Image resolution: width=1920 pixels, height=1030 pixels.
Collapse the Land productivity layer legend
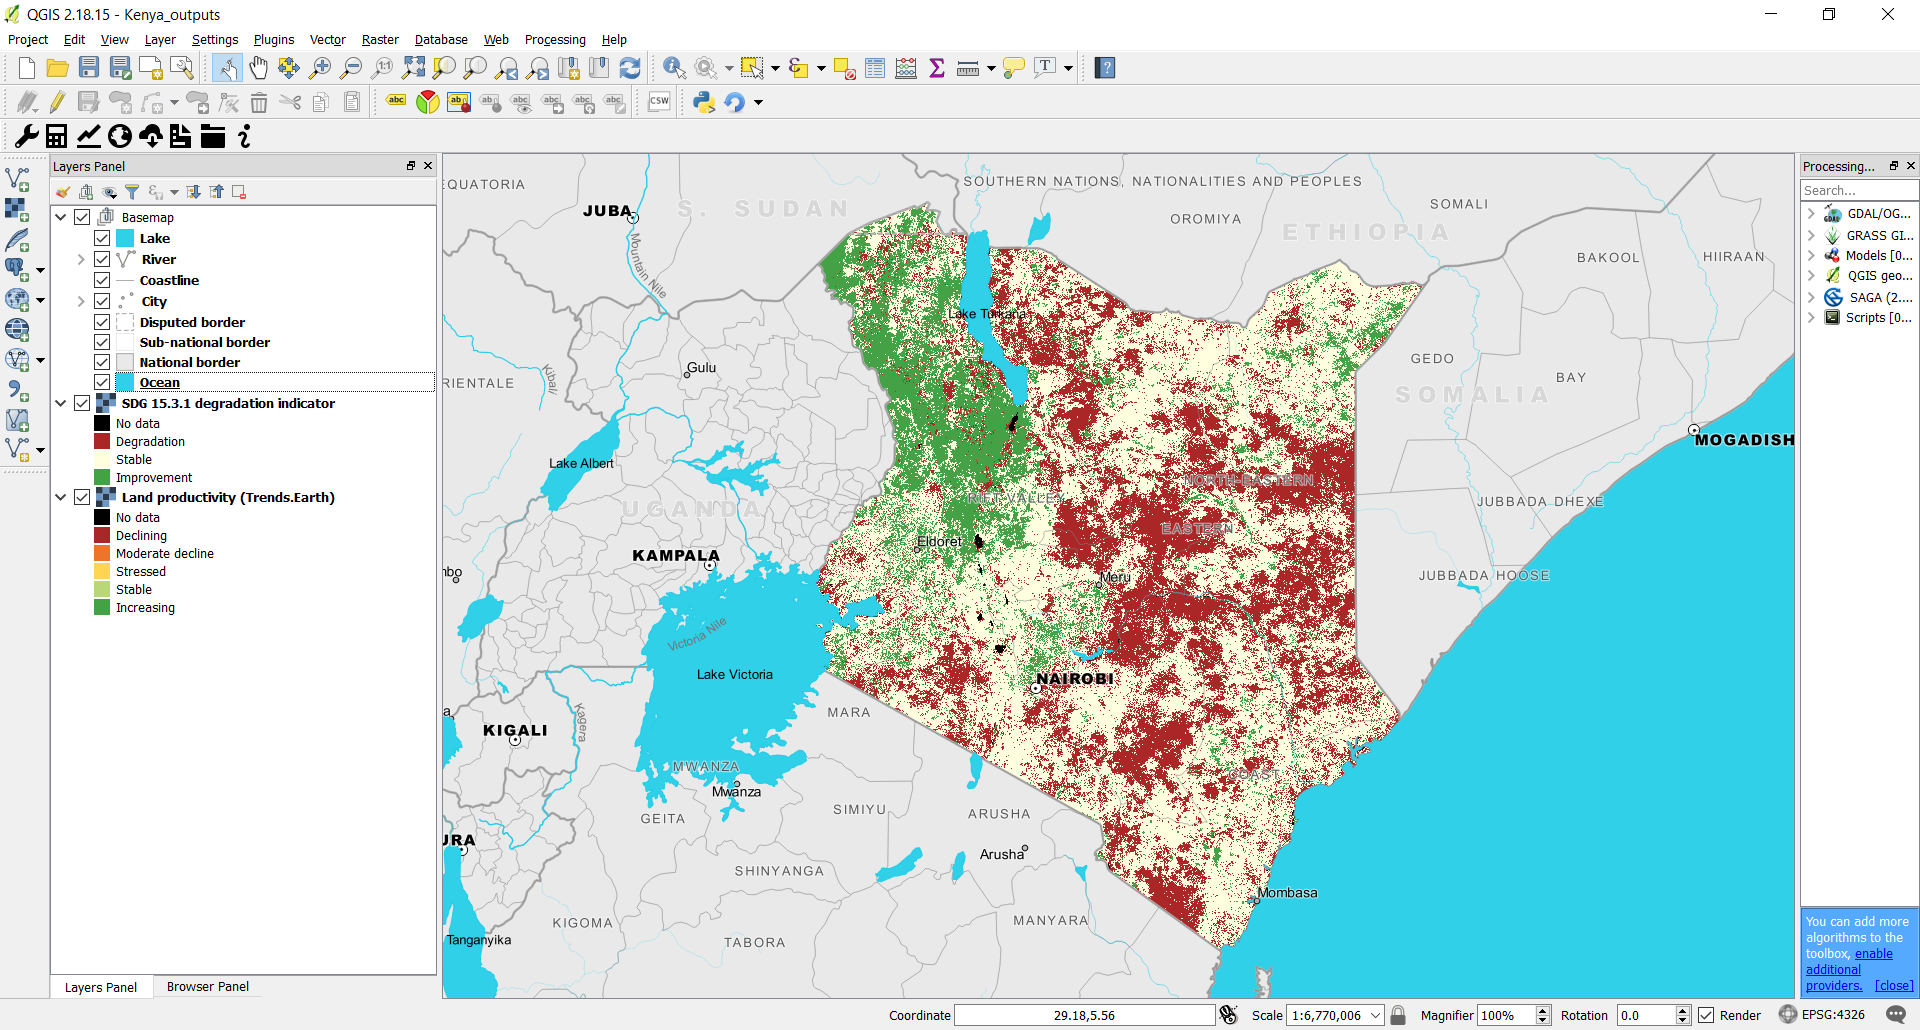[61, 497]
